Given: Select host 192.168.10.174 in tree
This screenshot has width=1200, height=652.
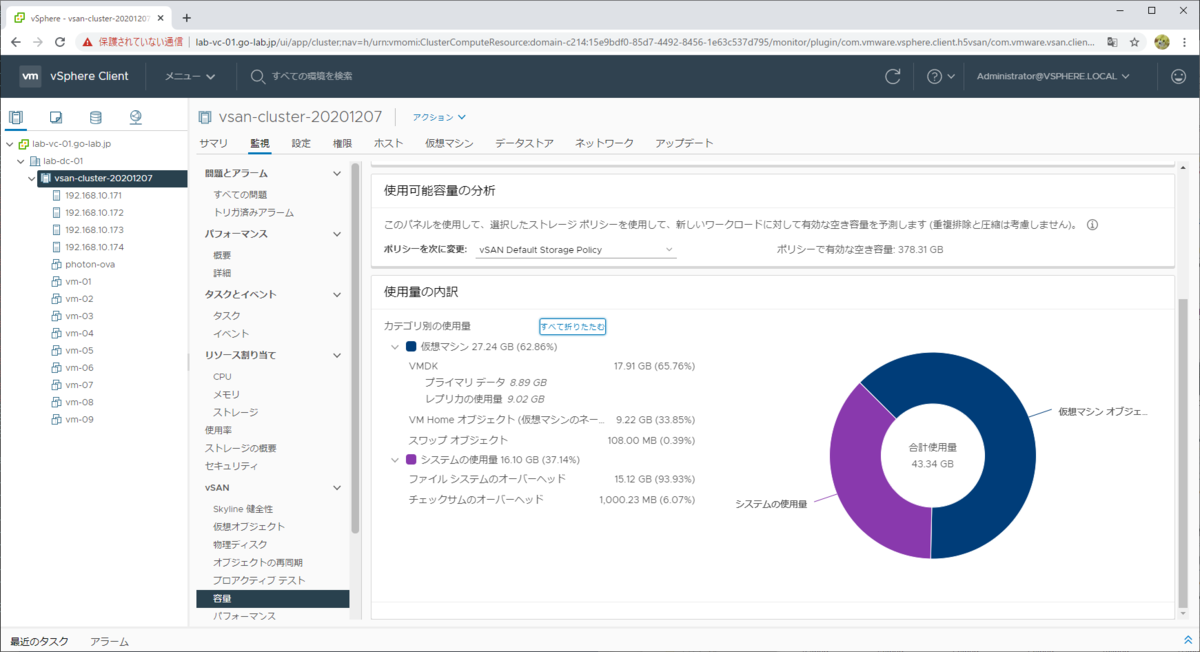Looking at the screenshot, I should click(94, 247).
